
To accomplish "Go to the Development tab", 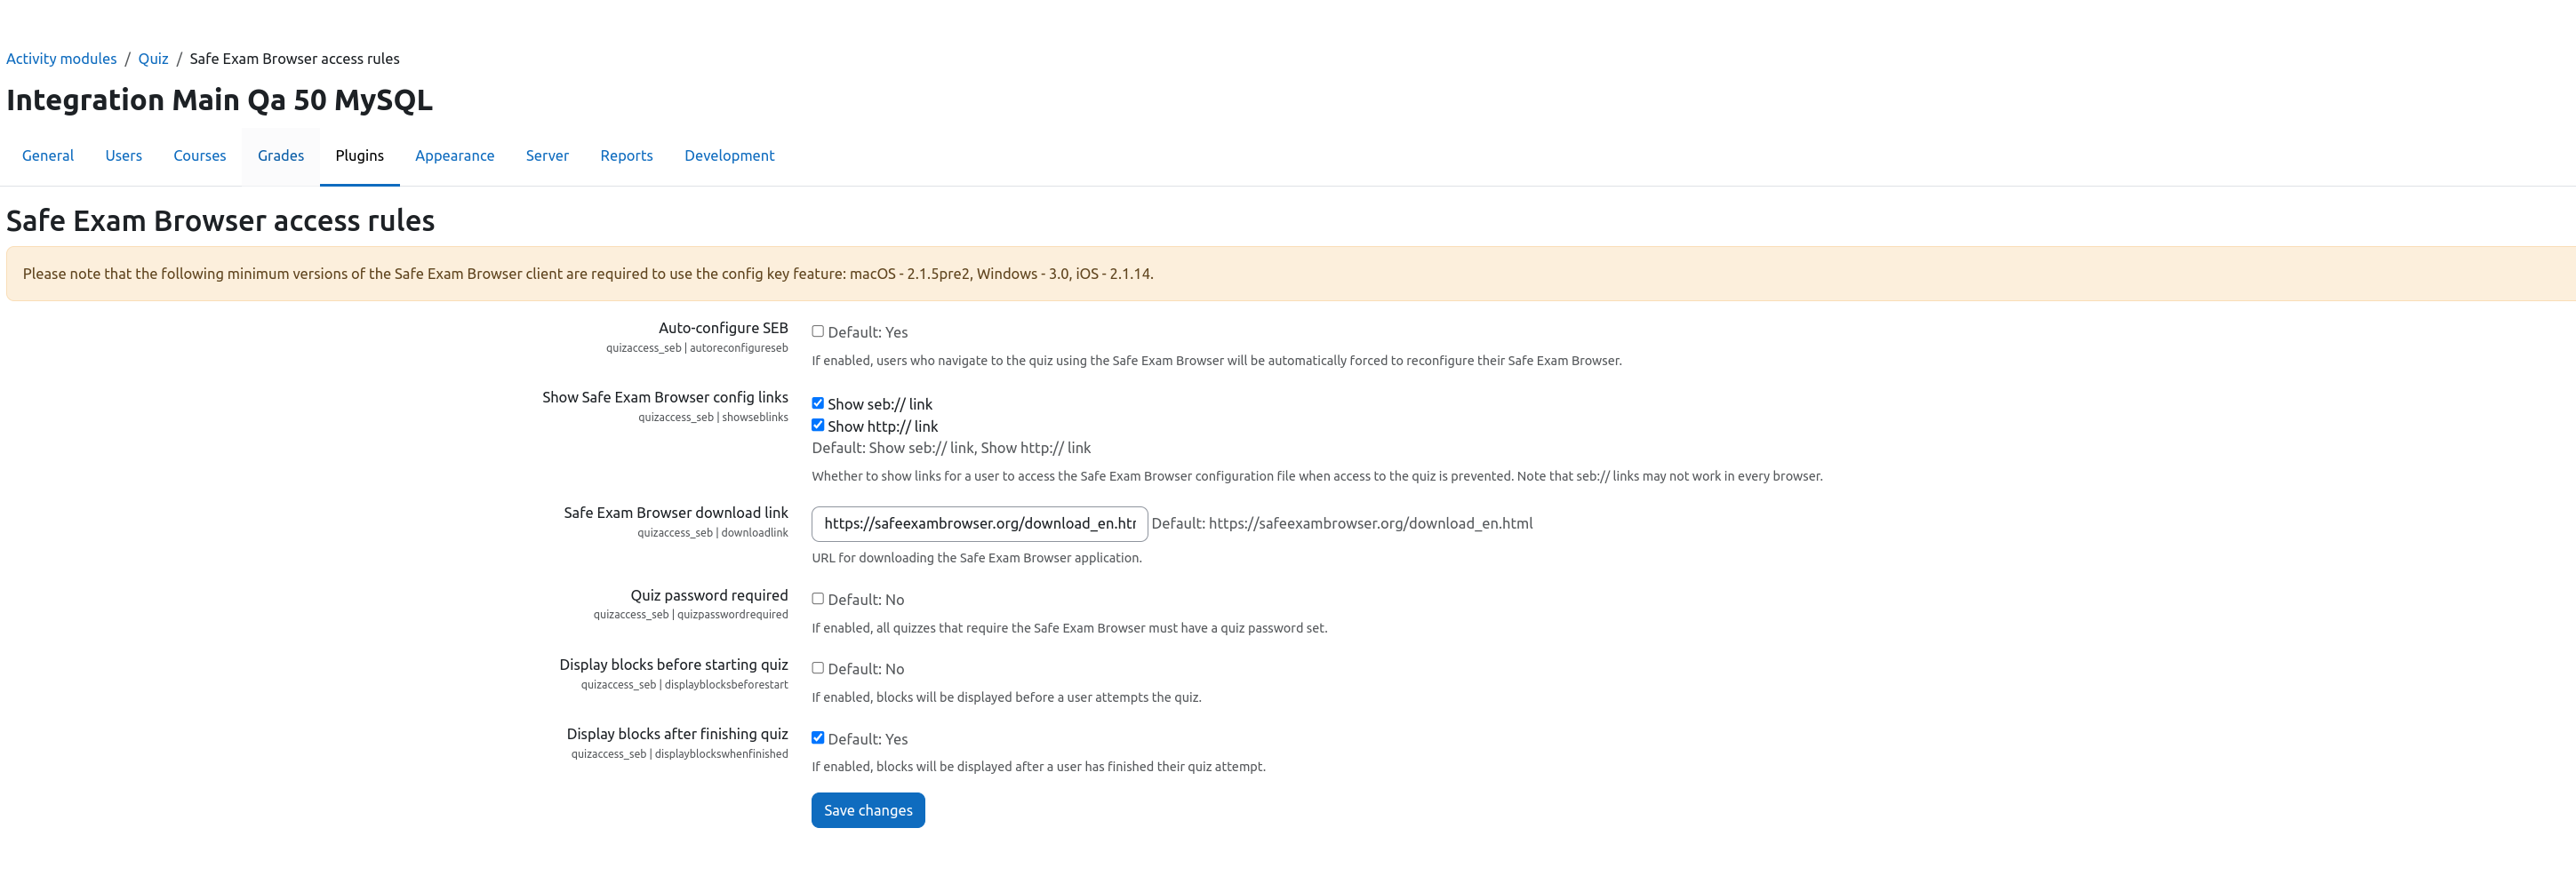I will click(730, 156).
